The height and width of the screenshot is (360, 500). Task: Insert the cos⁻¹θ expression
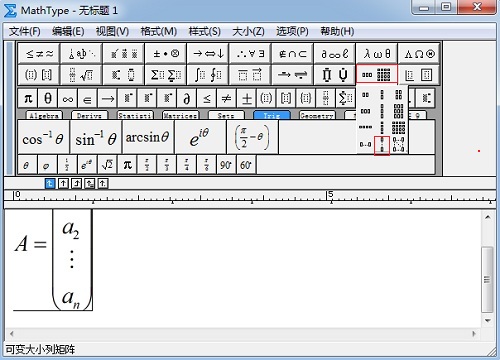coord(43,137)
